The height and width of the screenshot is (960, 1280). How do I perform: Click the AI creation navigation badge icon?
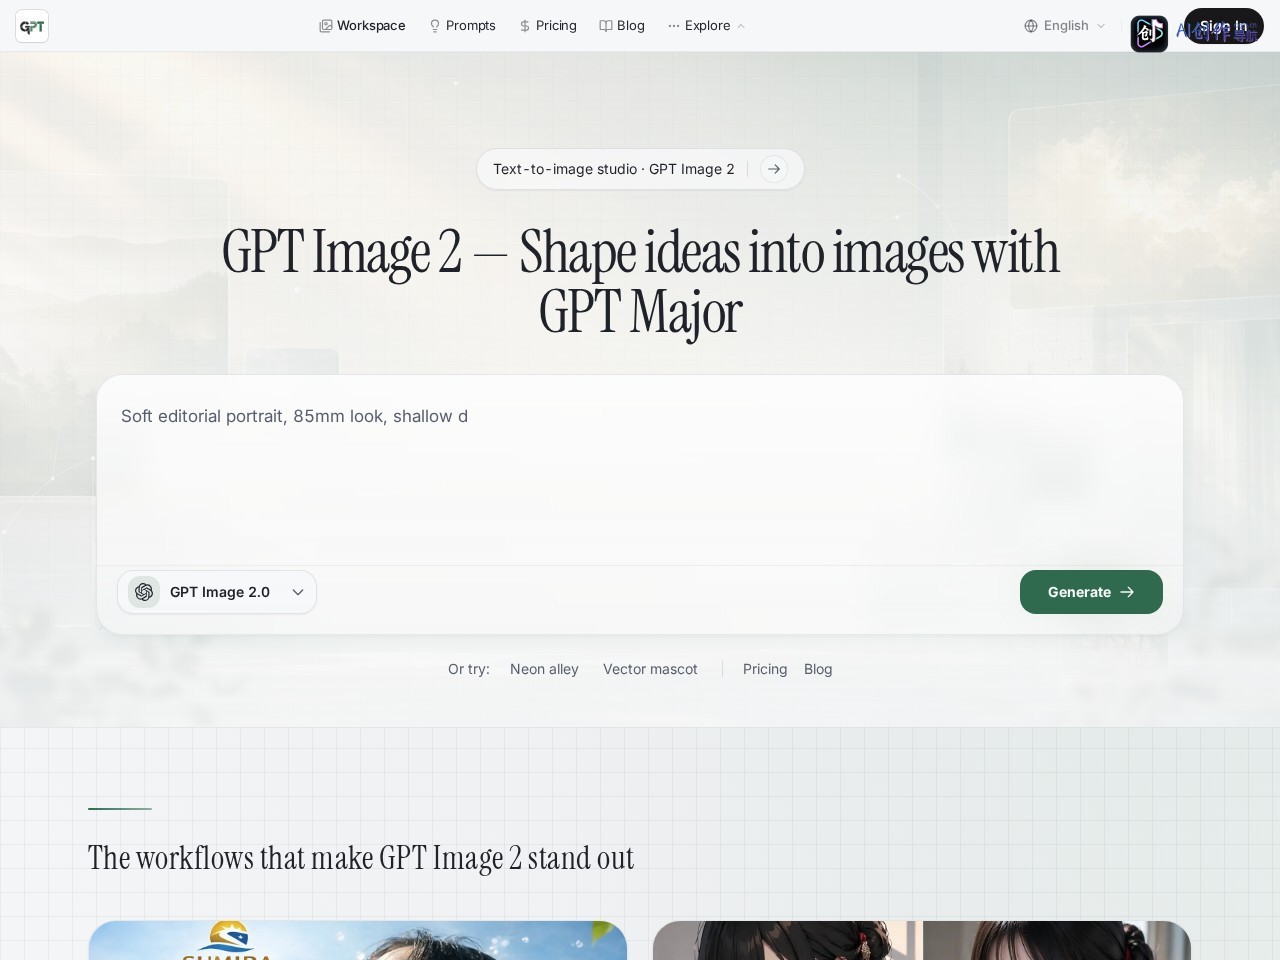tap(1149, 33)
